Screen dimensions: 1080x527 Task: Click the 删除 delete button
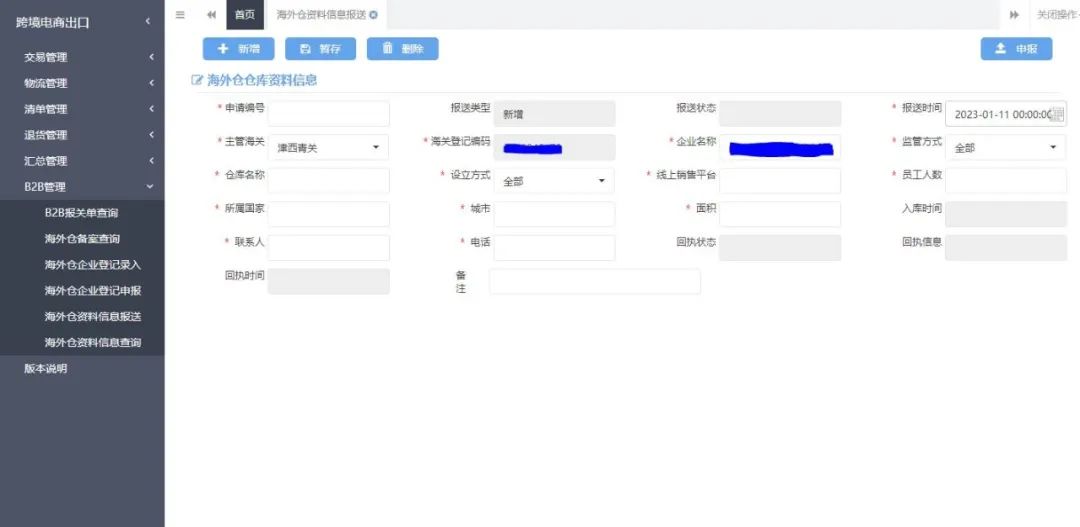click(402, 49)
